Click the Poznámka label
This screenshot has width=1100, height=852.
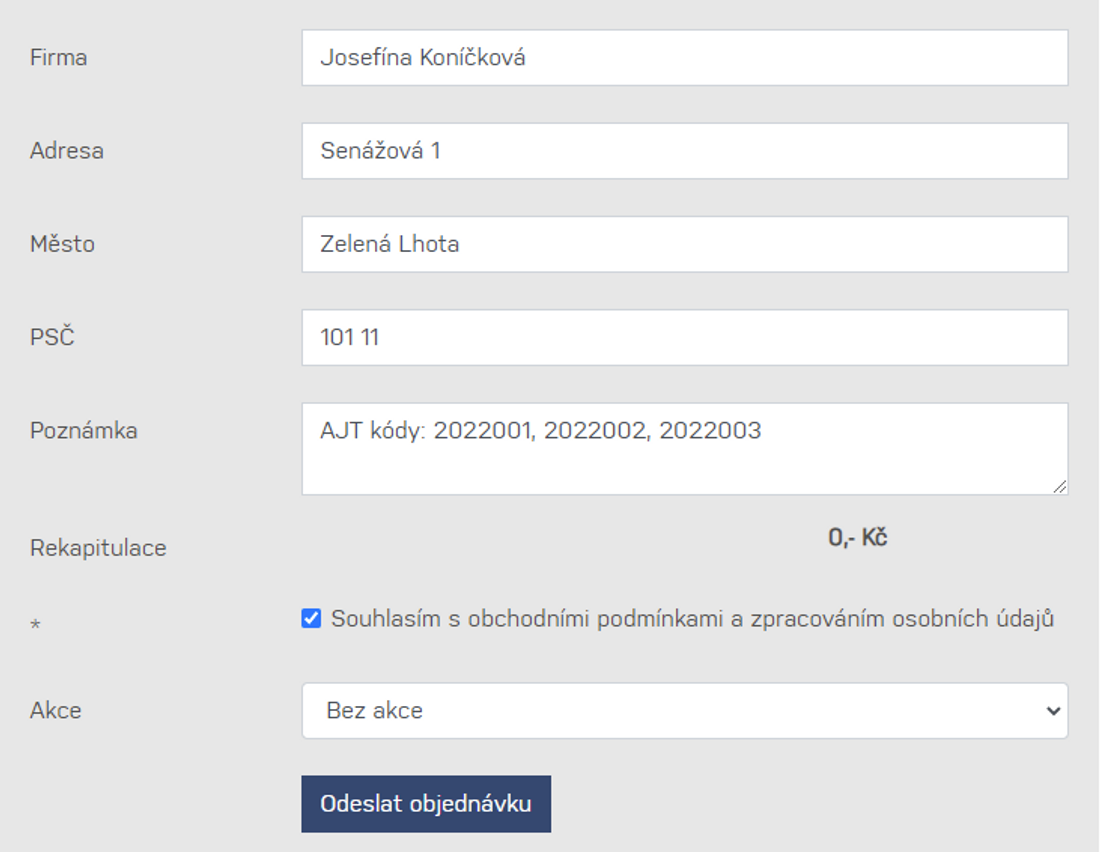(x=83, y=430)
